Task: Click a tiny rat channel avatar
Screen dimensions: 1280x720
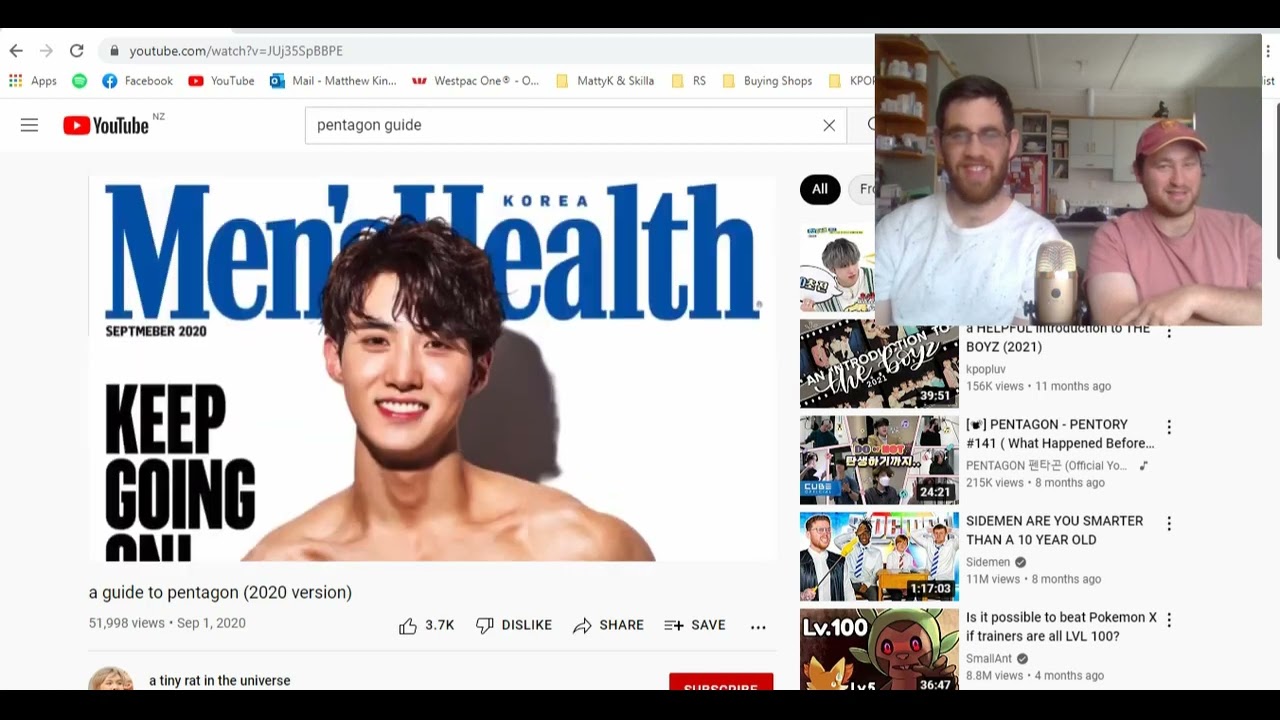Action: coord(111,678)
